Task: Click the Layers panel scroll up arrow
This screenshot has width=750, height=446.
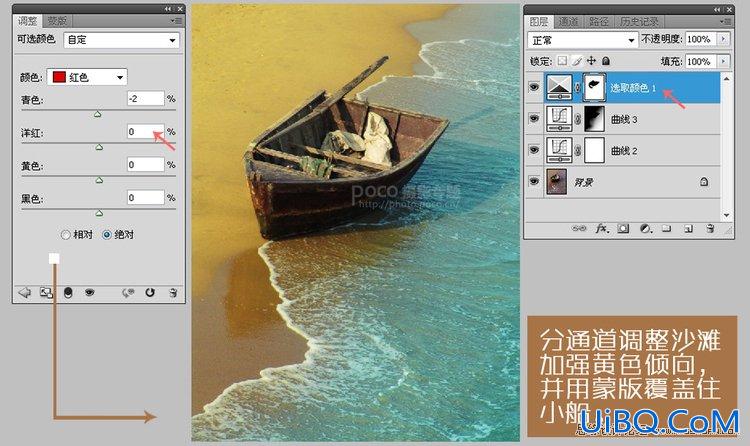Action: pyautogui.click(x=727, y=78)
